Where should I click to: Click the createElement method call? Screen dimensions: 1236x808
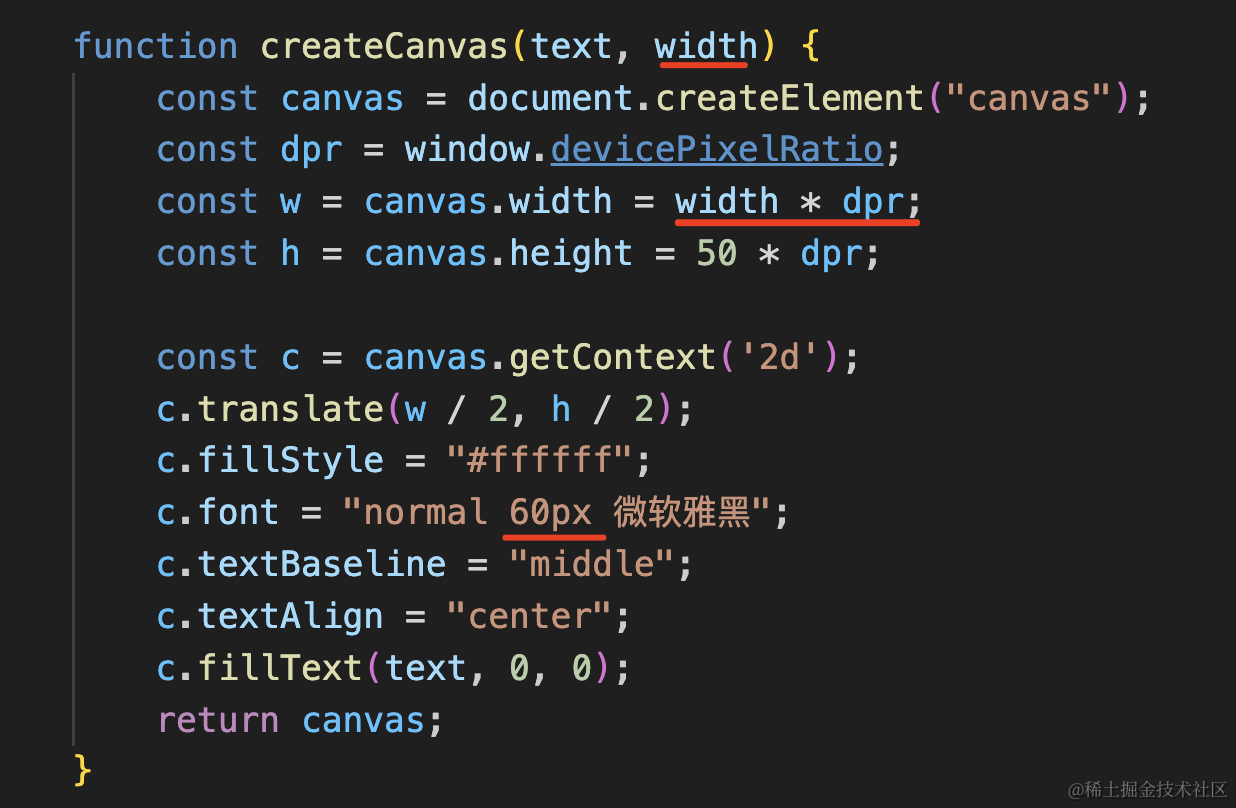coord(789,98)
